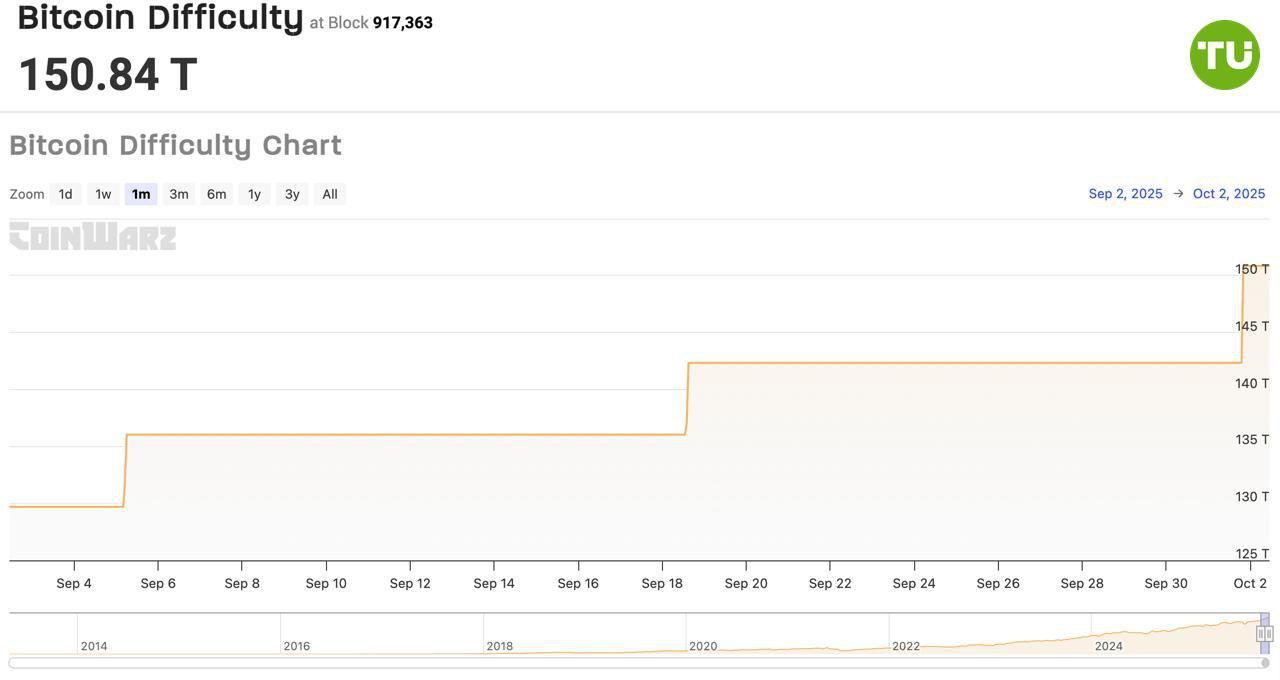The image size is (1280, 680).
Task: Click the CoinWarz watermark logo
Action: pos(93,237)
